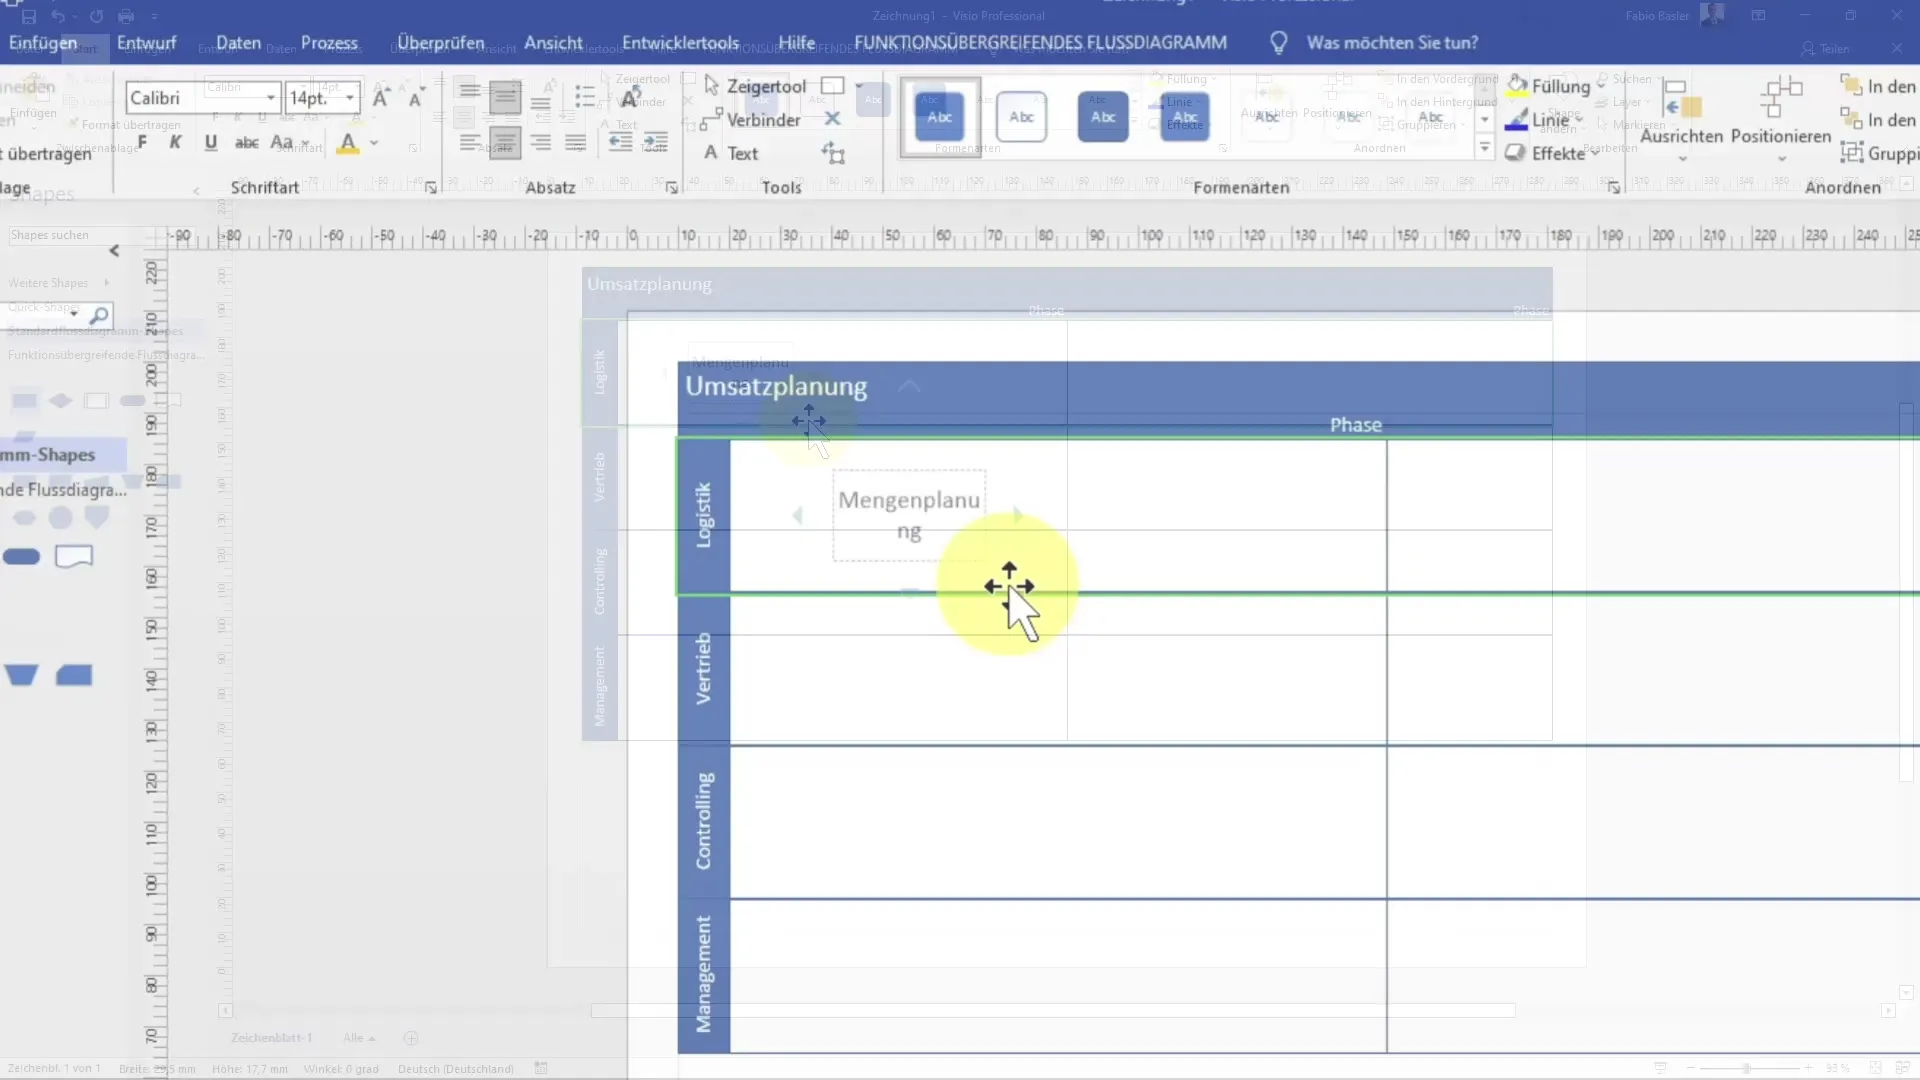Open the Entwicklertools tab
Image resolution: width=1920 pixels, height=1080 pixels.
680,43
